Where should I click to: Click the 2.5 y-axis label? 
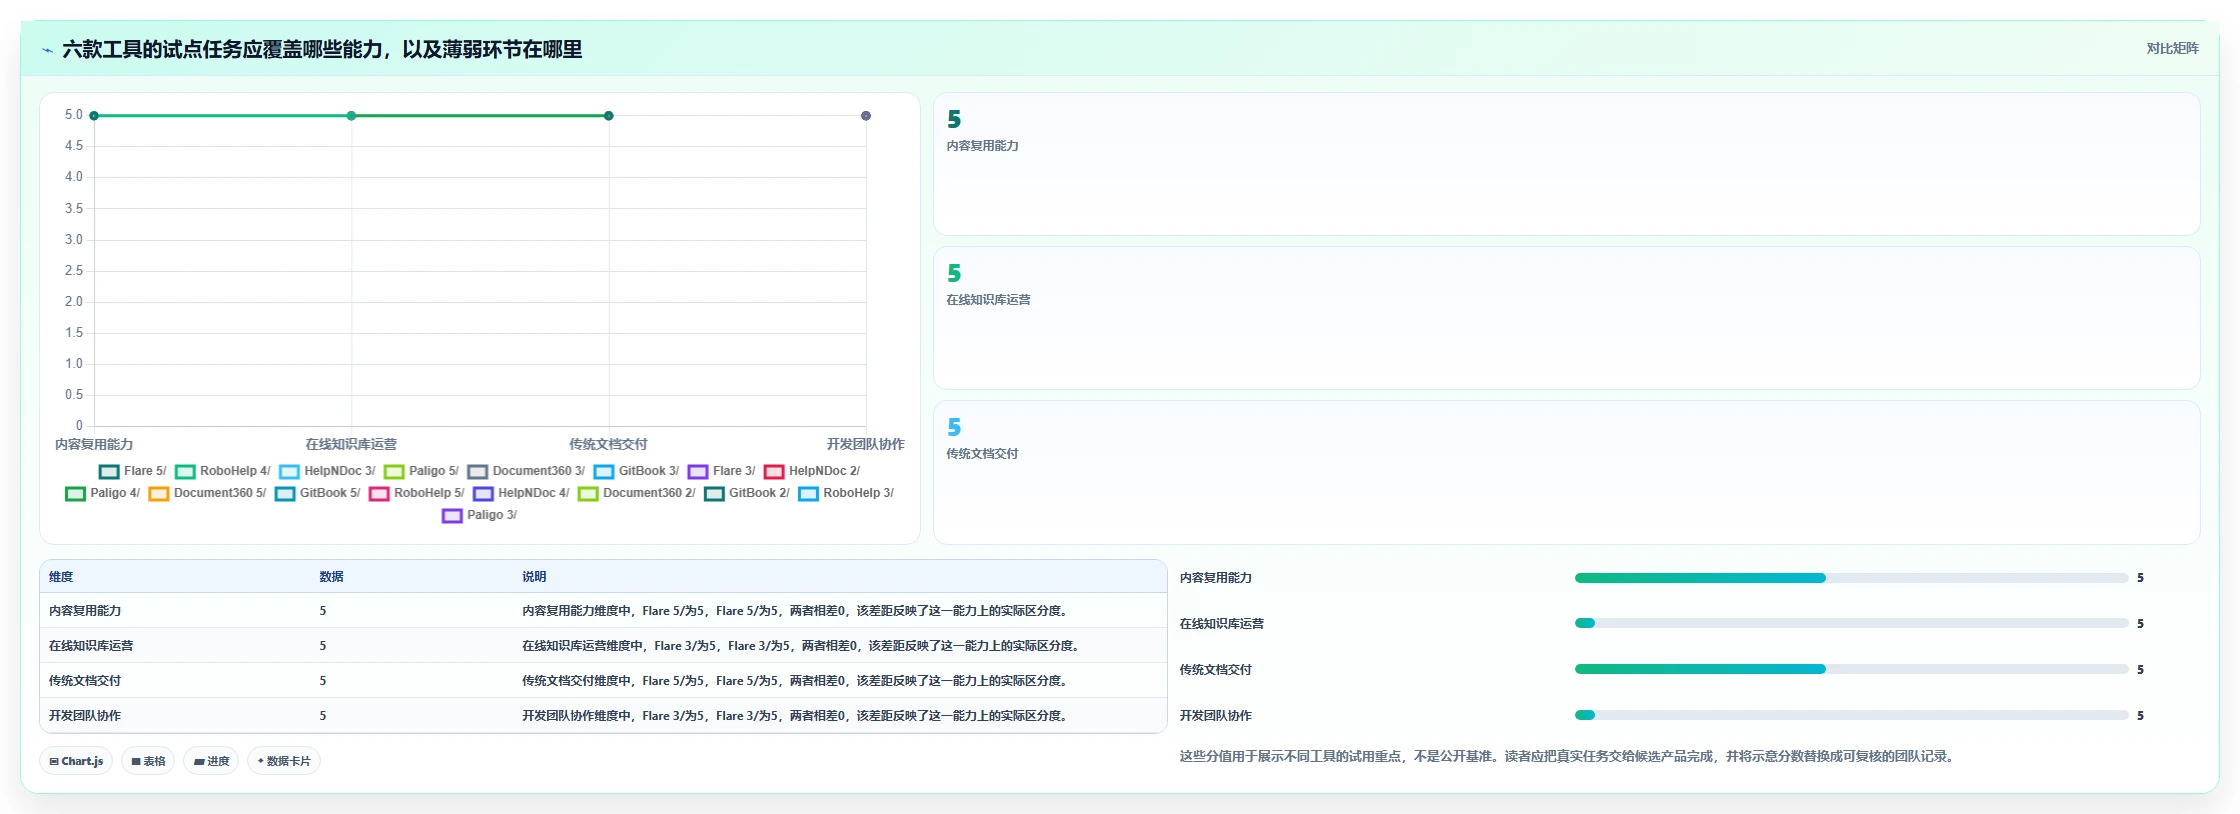point(74,271)
